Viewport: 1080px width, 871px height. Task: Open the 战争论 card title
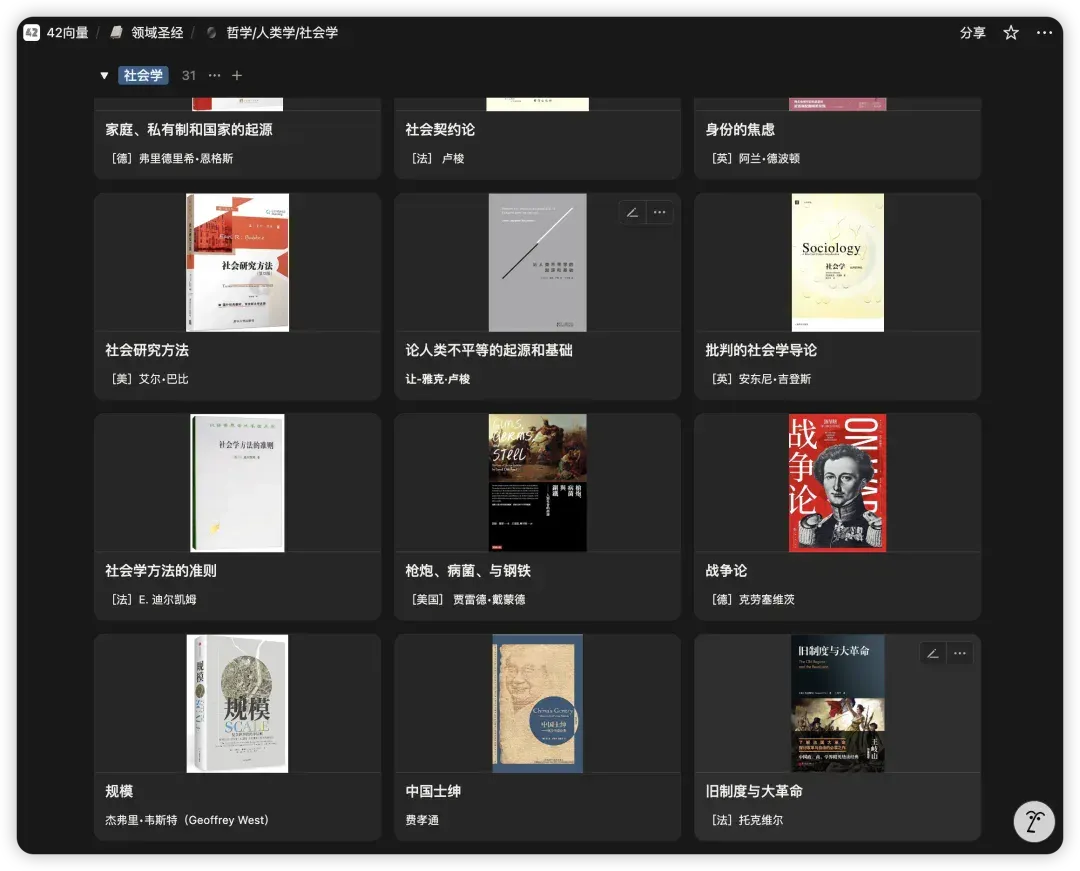(x=726, y=570)
